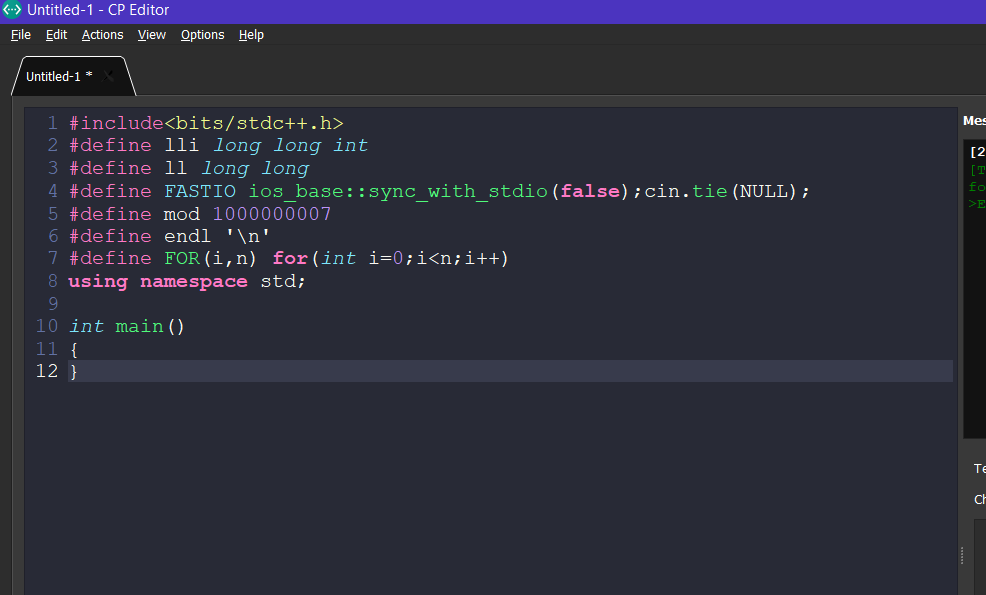The width and height of the screenshot is (986, 595).
Task: Click line 1 with #include<bits/stdc++.h>
Action: (206, 123)
